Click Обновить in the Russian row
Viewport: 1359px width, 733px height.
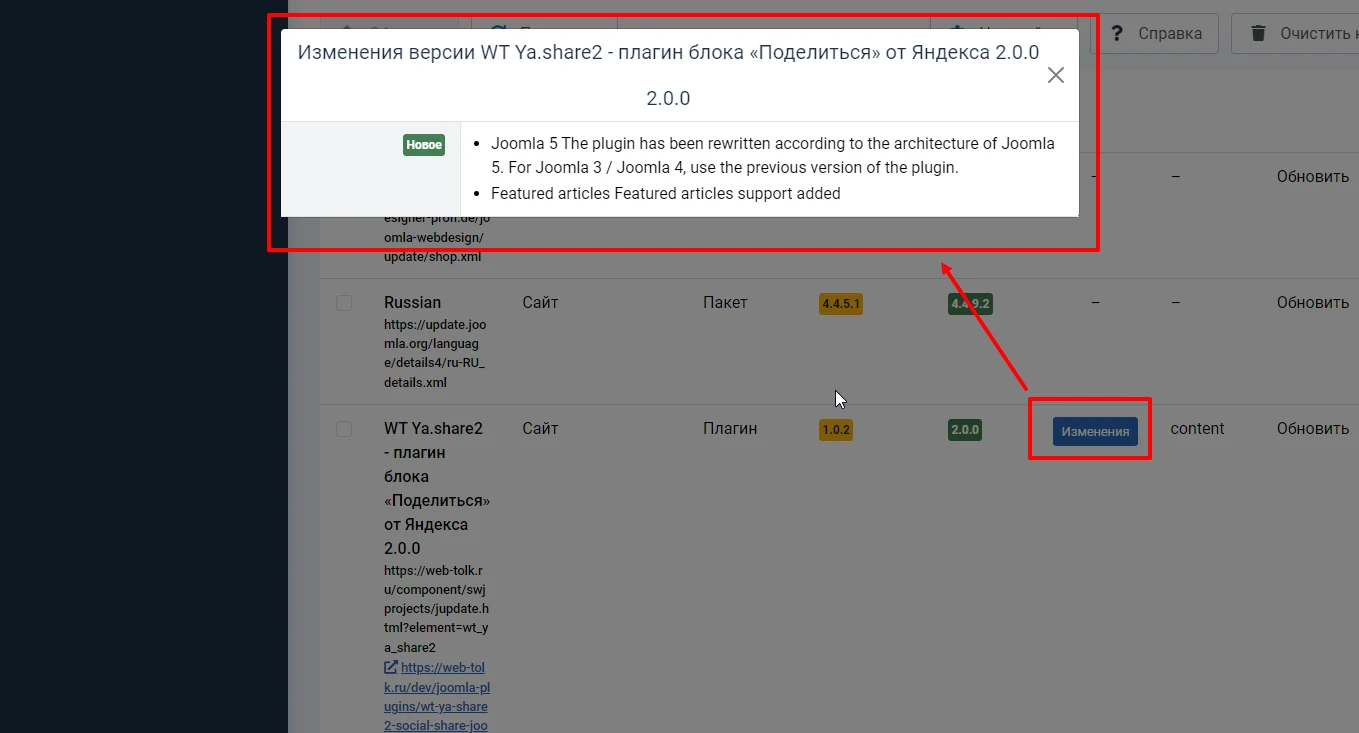pos(1312,303)
